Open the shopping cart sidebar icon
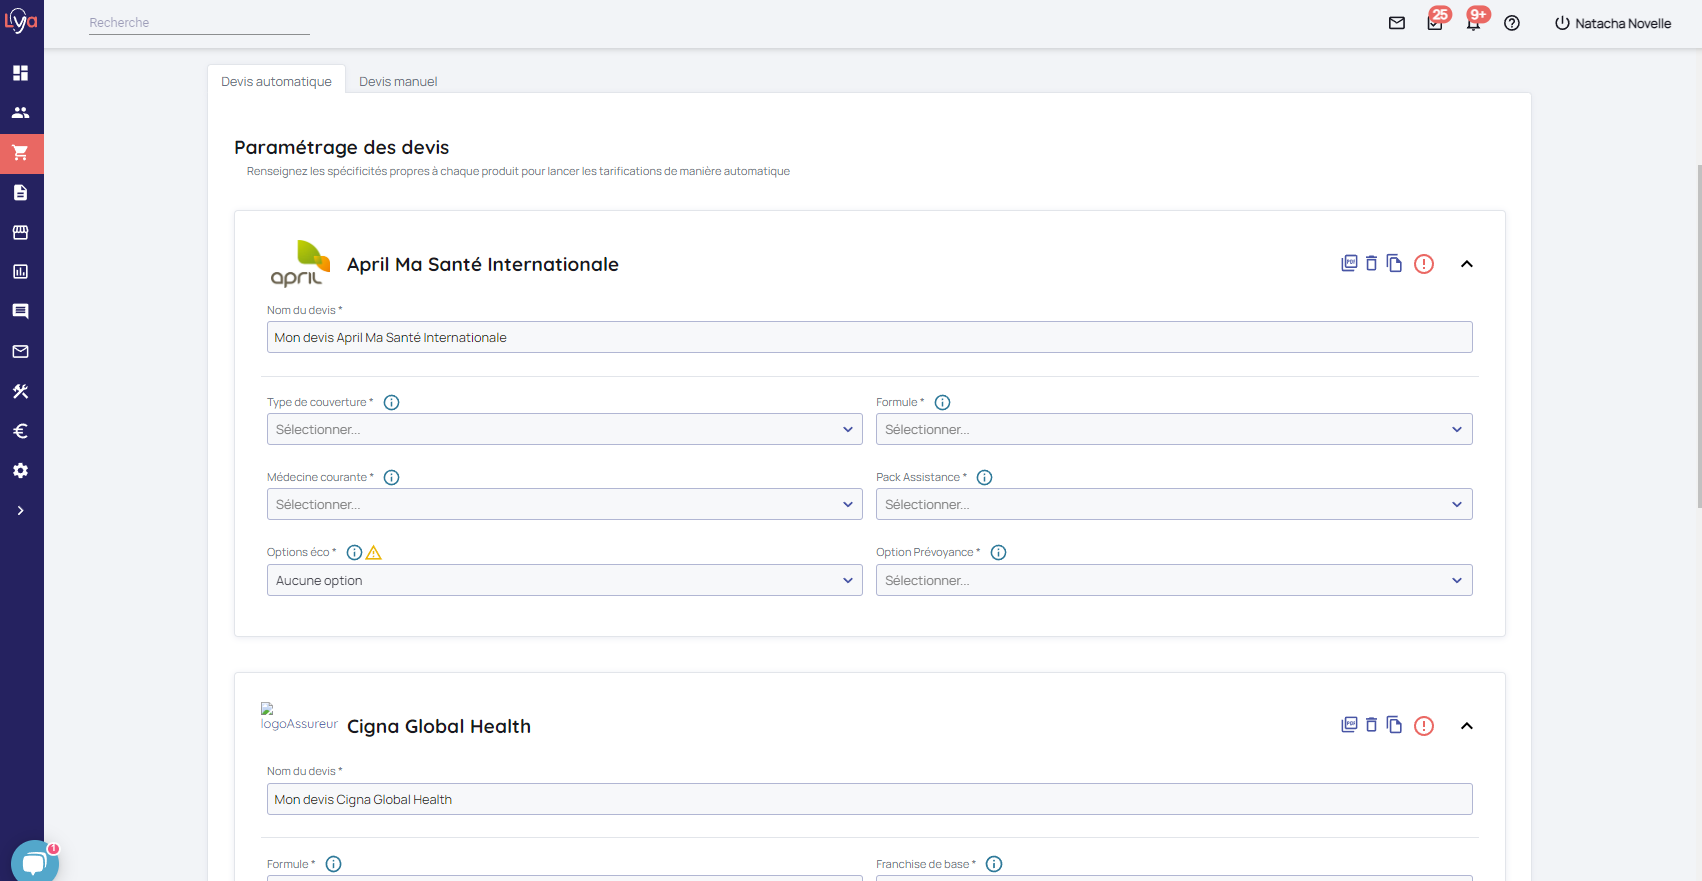This screenshot has height=881, width=1702. coord(20,153)
